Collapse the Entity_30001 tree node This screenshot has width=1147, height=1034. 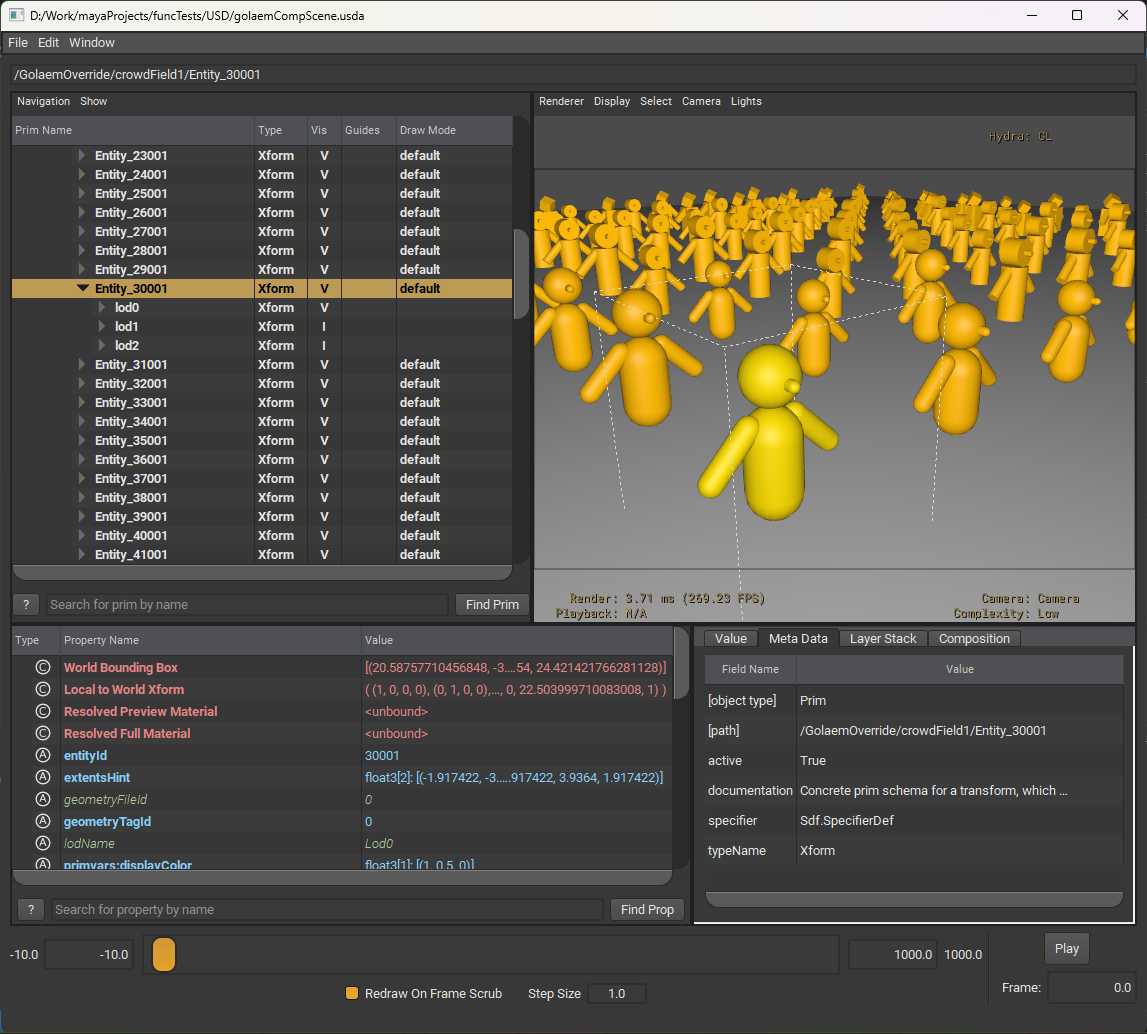tap(83, 288)
